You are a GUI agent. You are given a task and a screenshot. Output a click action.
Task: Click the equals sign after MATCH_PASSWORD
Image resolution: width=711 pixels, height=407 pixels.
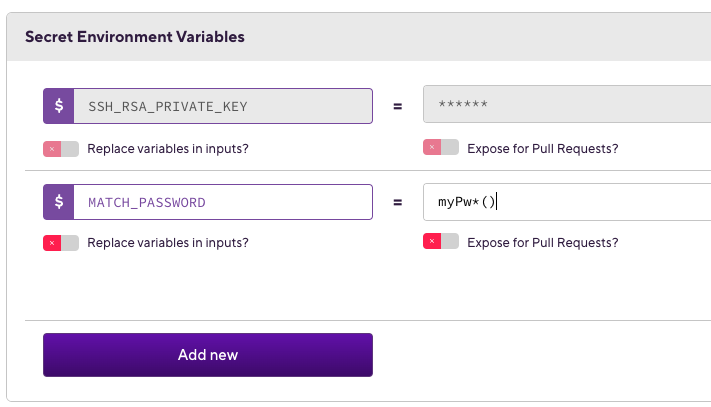[x=397, y=202]
